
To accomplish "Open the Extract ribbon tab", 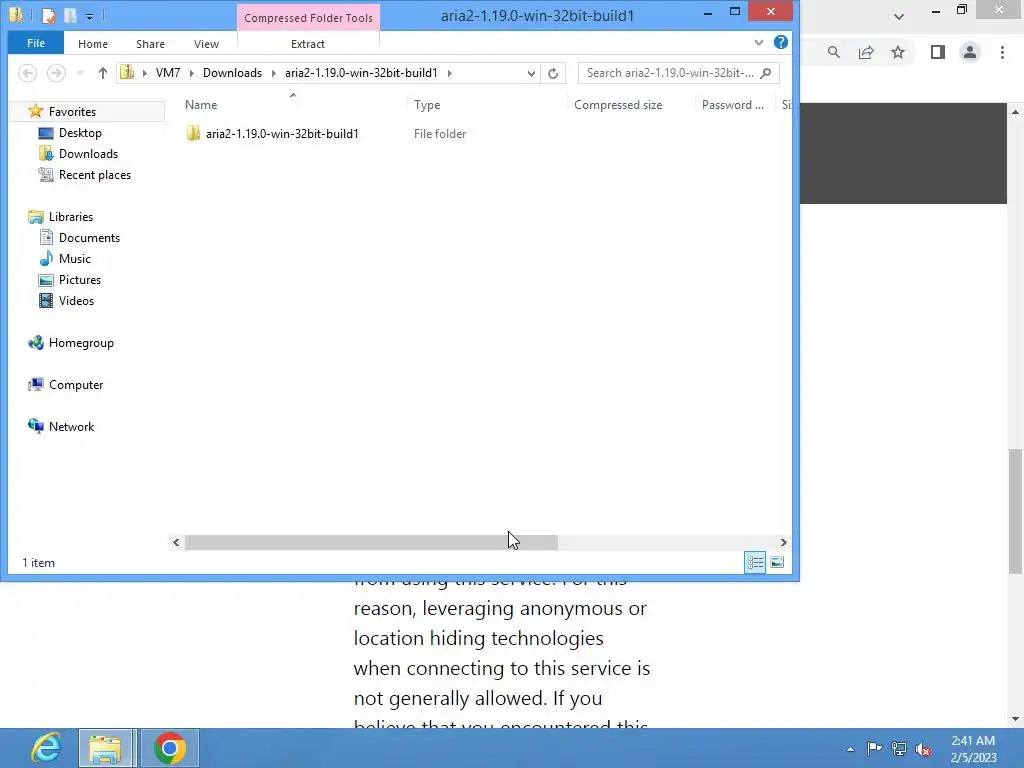I will (x=308, y=44).
